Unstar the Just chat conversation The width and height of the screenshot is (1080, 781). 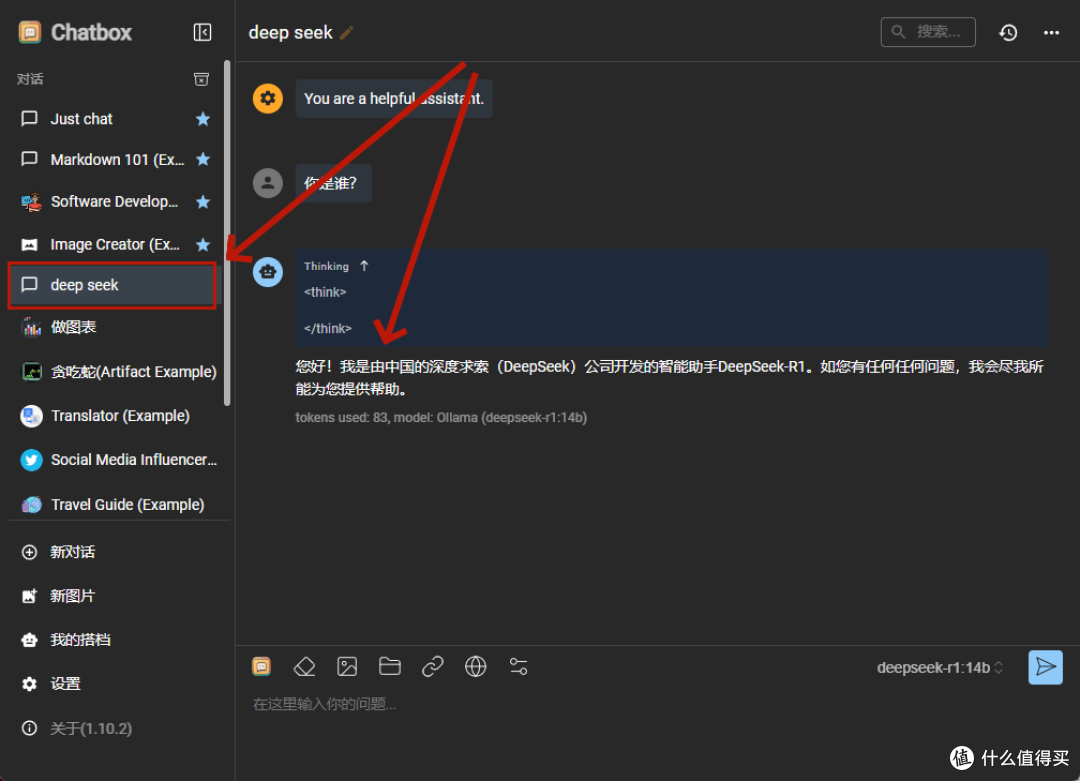(202, 119)
